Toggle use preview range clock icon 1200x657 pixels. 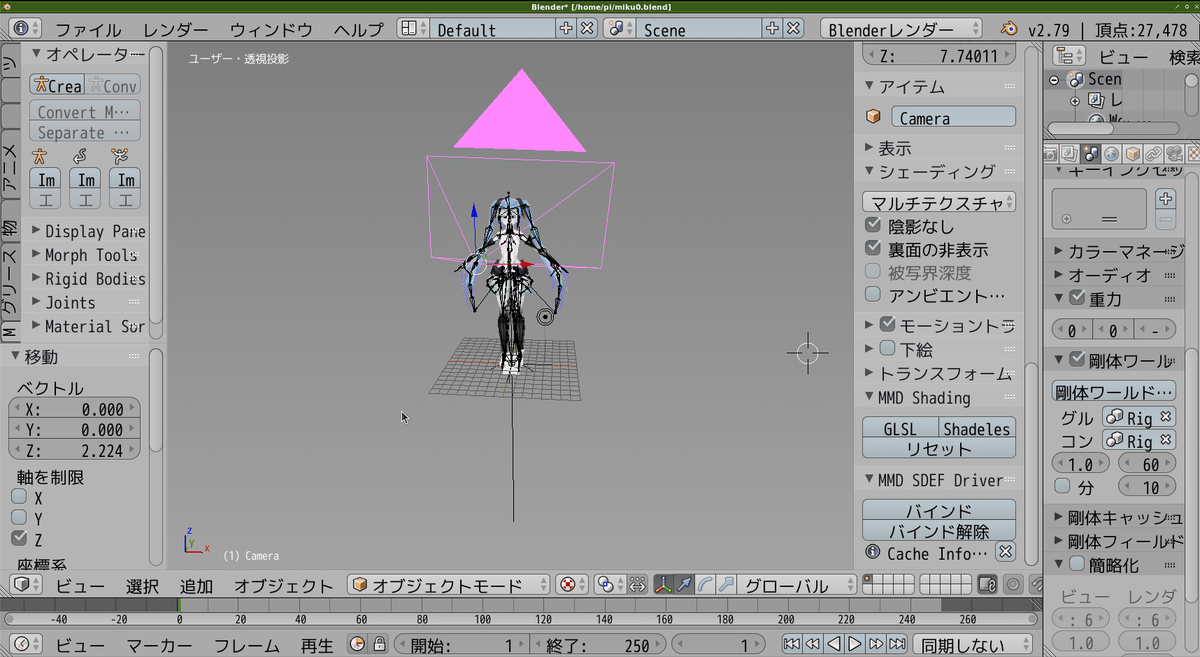click(358, 645)
